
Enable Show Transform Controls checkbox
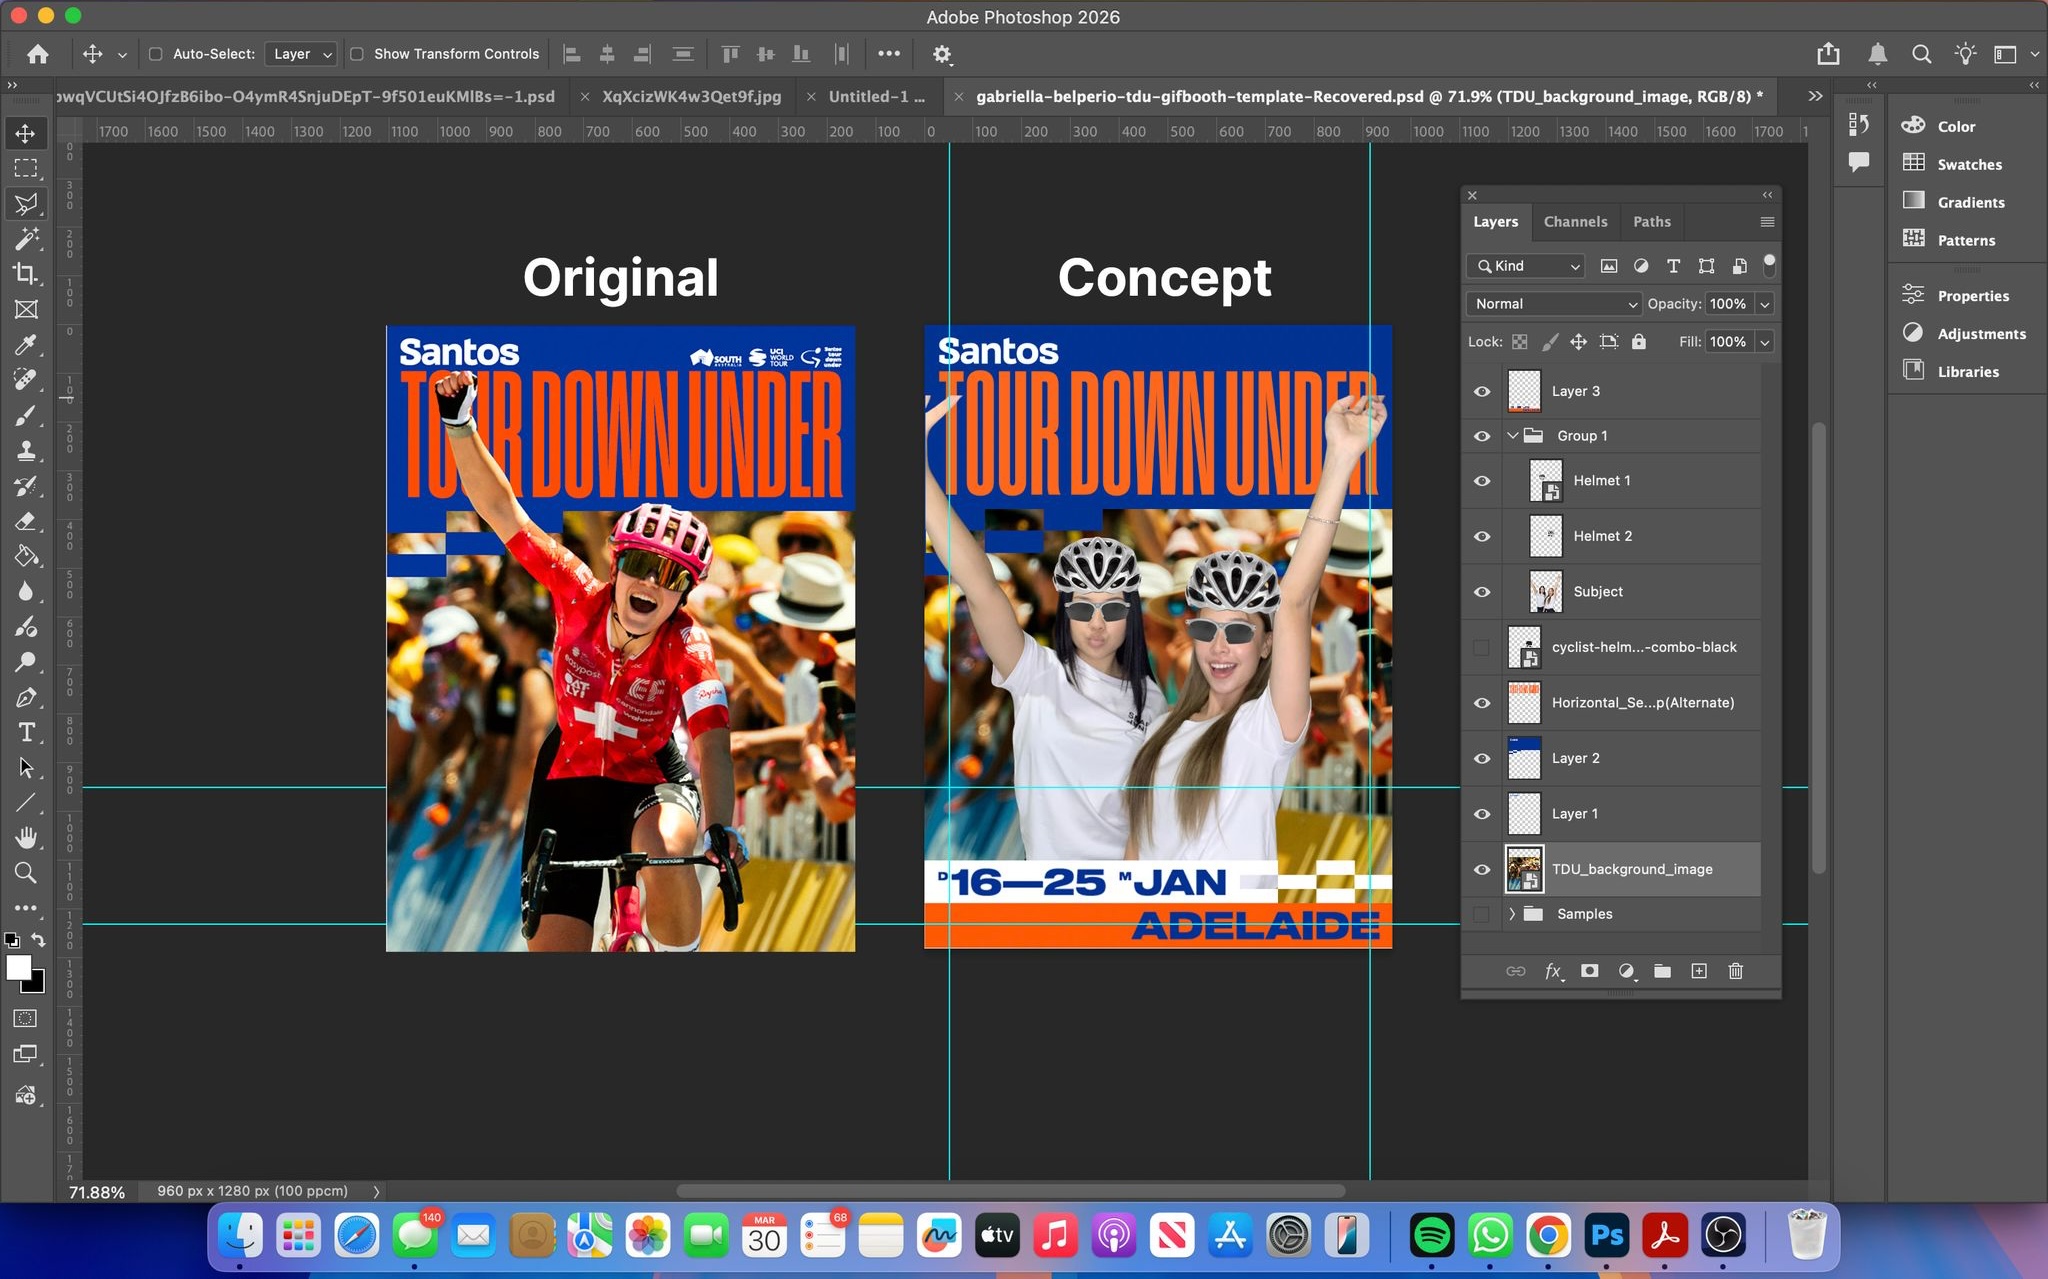coord(357,54)
